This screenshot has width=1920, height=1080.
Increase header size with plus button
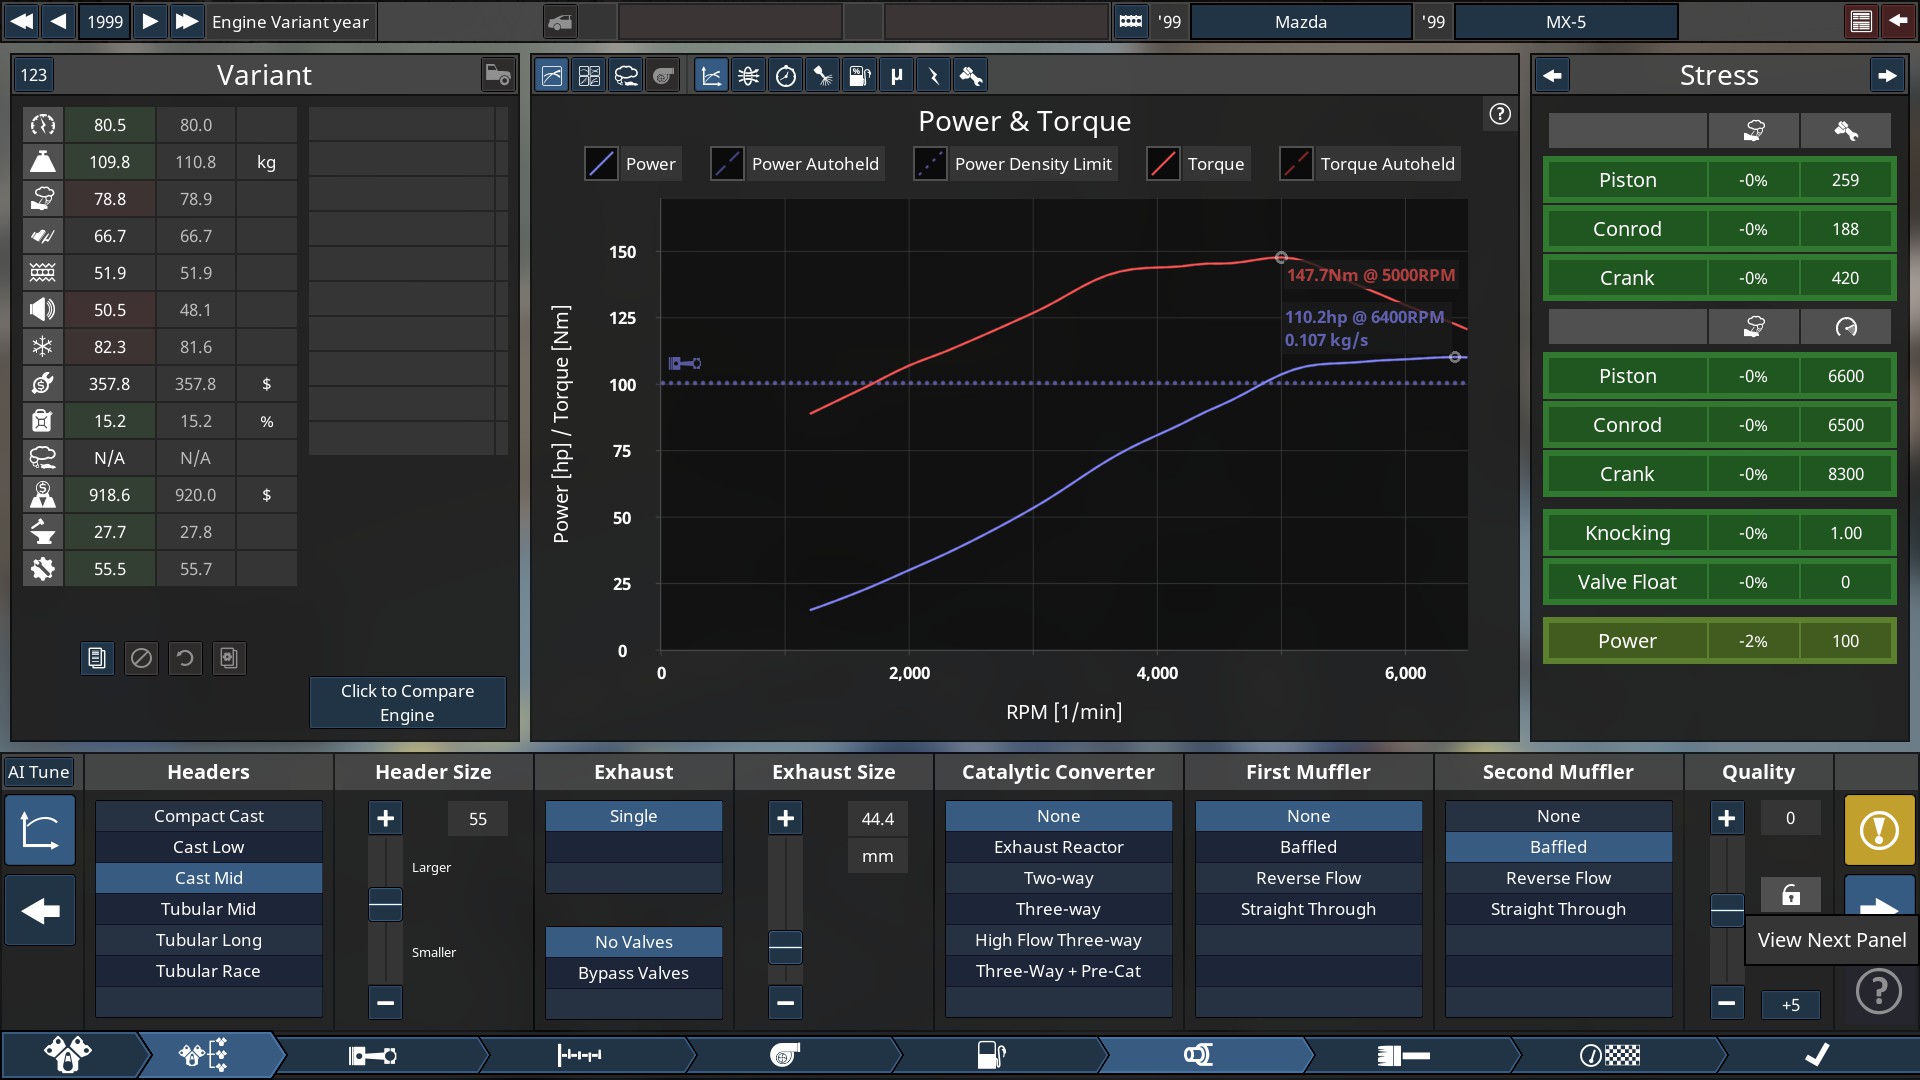[x=385, y=818]
